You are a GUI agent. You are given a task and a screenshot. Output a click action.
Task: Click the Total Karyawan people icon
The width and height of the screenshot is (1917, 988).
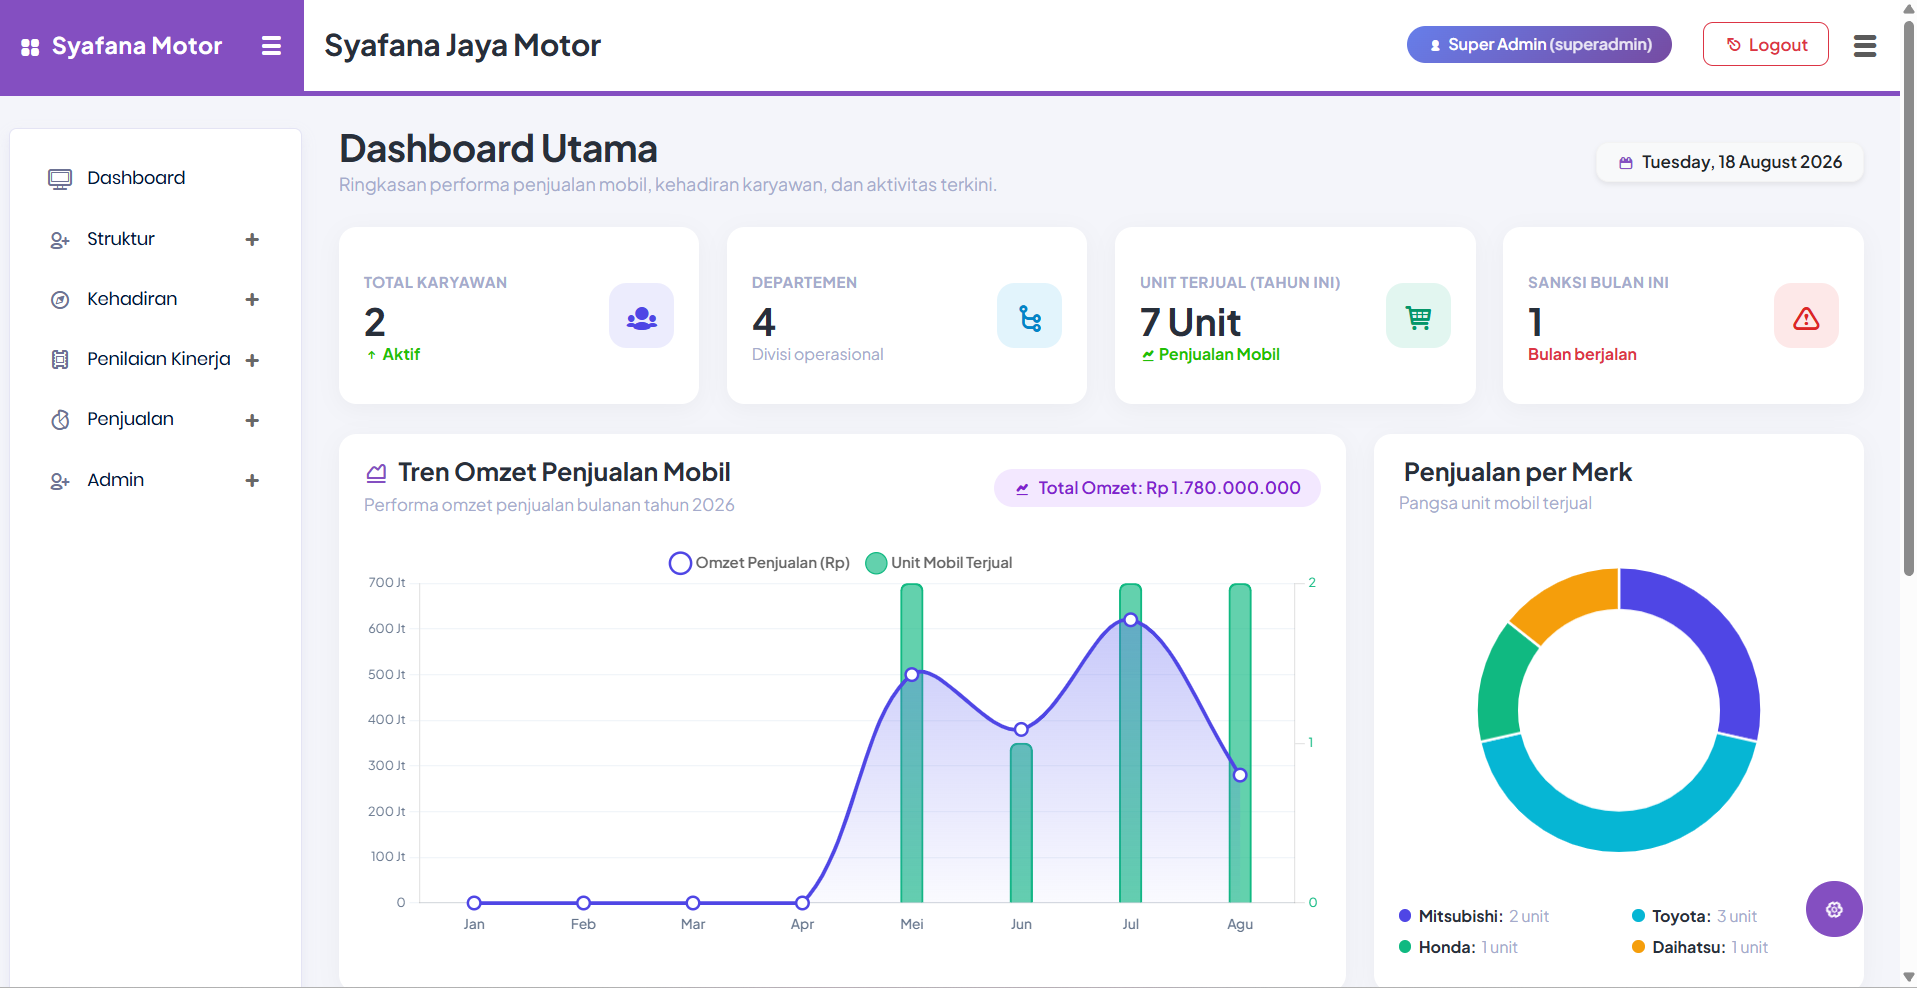point(641,316)
